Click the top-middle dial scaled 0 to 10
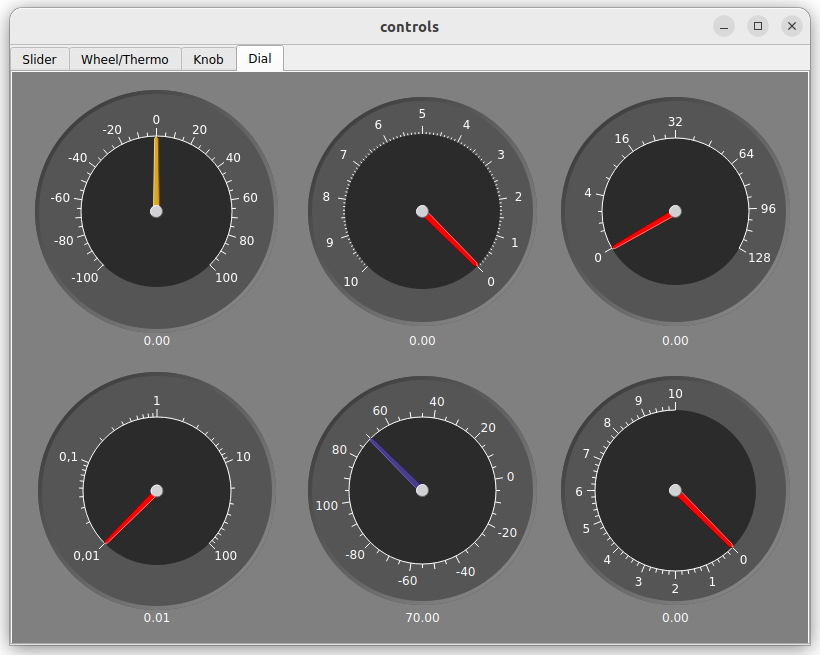The width and height of the screenshot is (820, 655). [x=422, y=211]
